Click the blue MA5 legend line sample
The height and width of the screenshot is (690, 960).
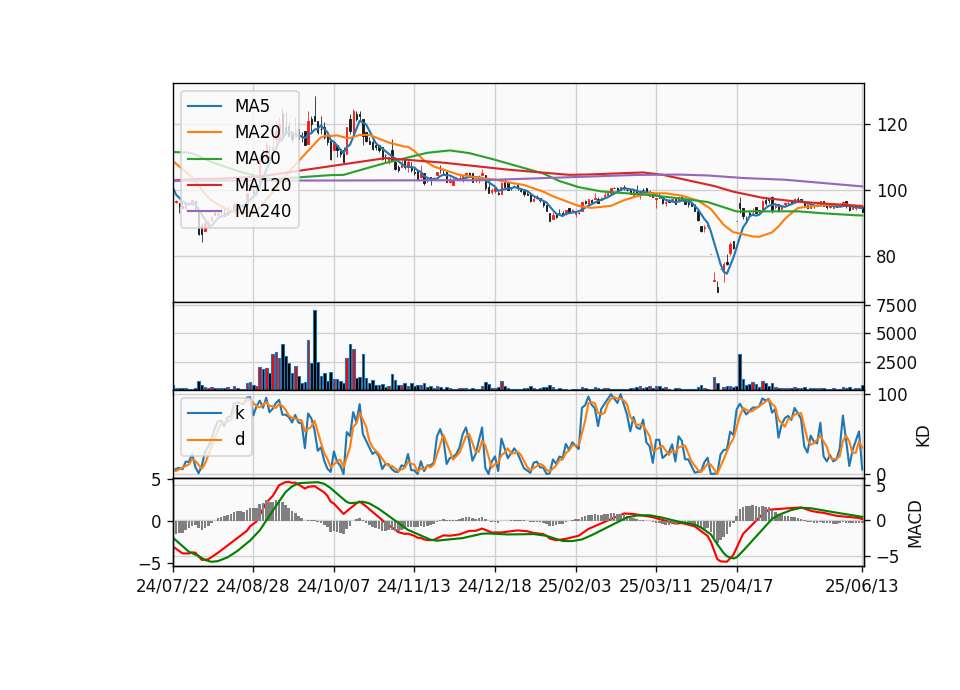(204, 107)
